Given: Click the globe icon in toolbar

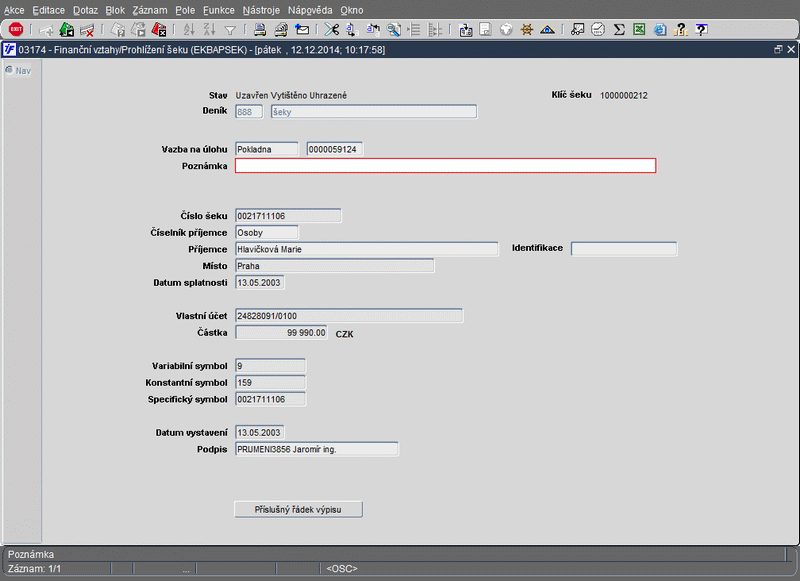Looking at the screenshot, I should click(x=506, y=30).
